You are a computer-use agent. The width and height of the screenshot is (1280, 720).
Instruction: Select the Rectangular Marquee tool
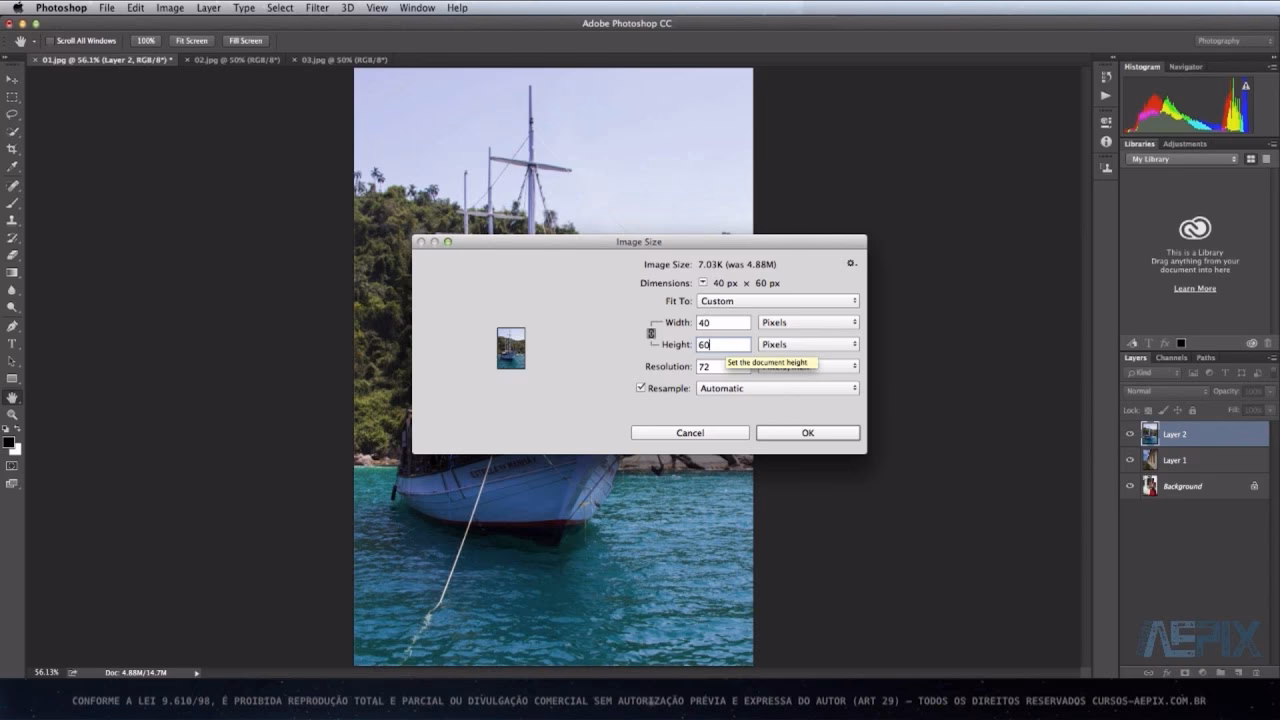click(x=12, y=97)
